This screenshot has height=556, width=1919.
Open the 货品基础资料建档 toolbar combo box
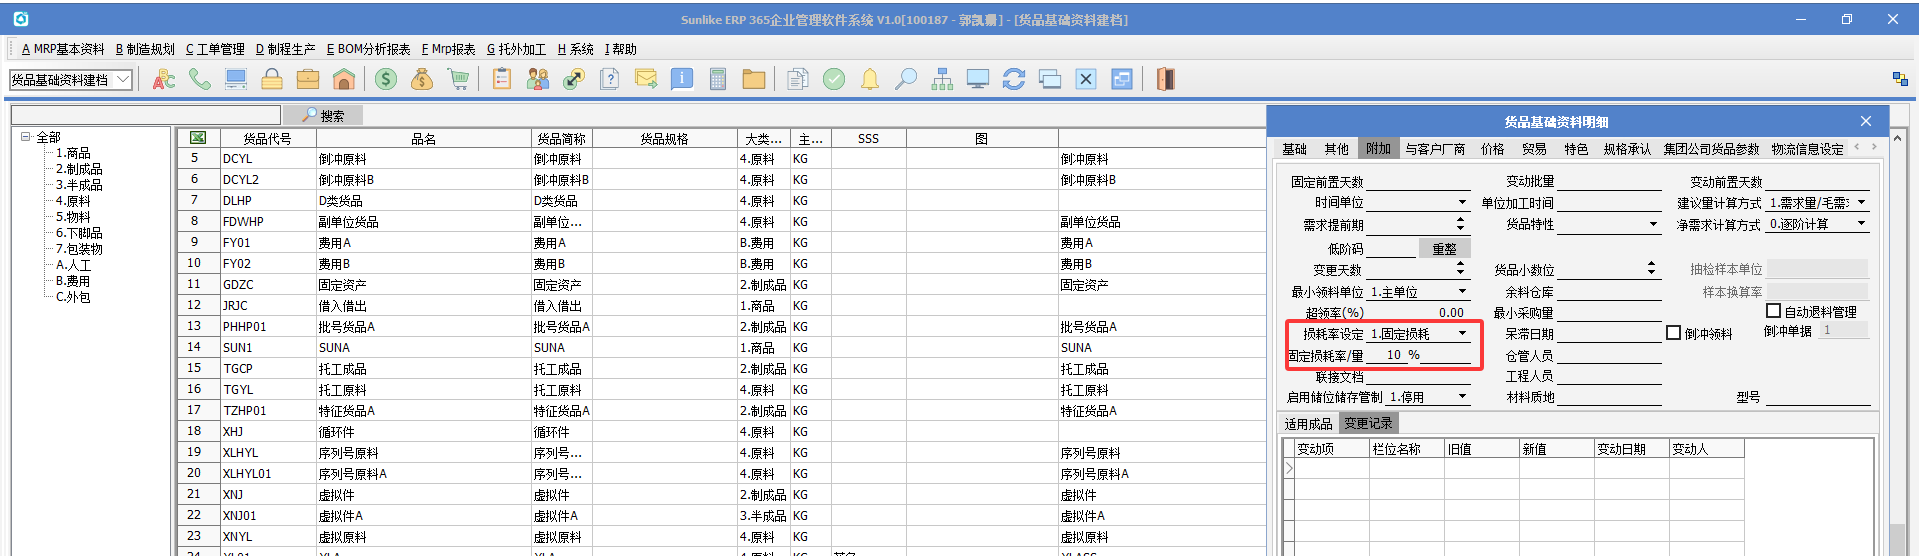(x=123, y=79)
